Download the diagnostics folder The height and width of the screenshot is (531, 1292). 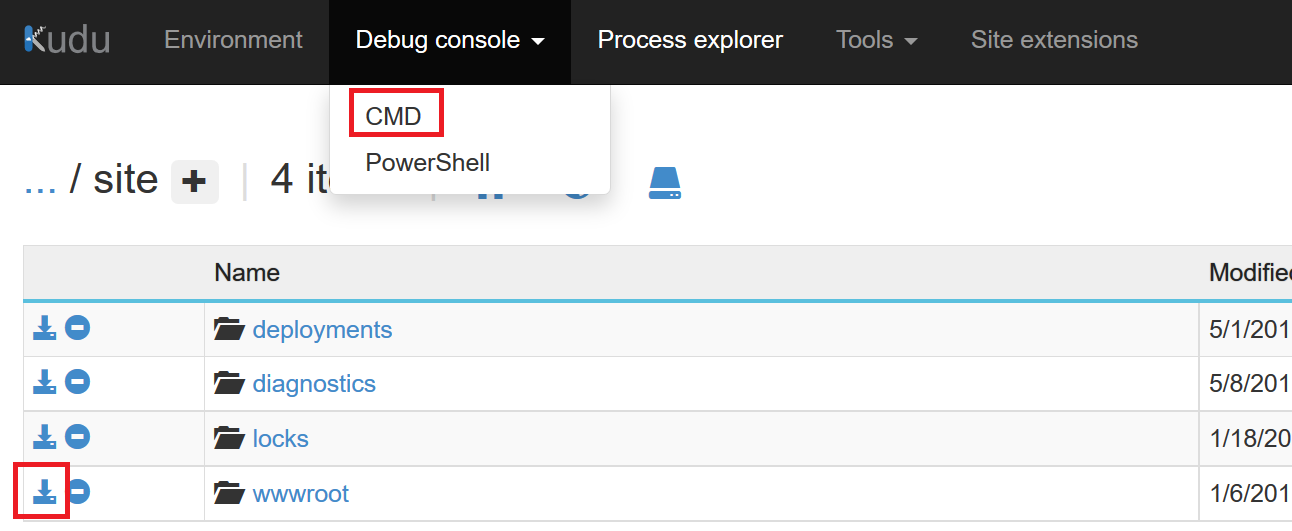pyautogui.click(x=44, y=382)
